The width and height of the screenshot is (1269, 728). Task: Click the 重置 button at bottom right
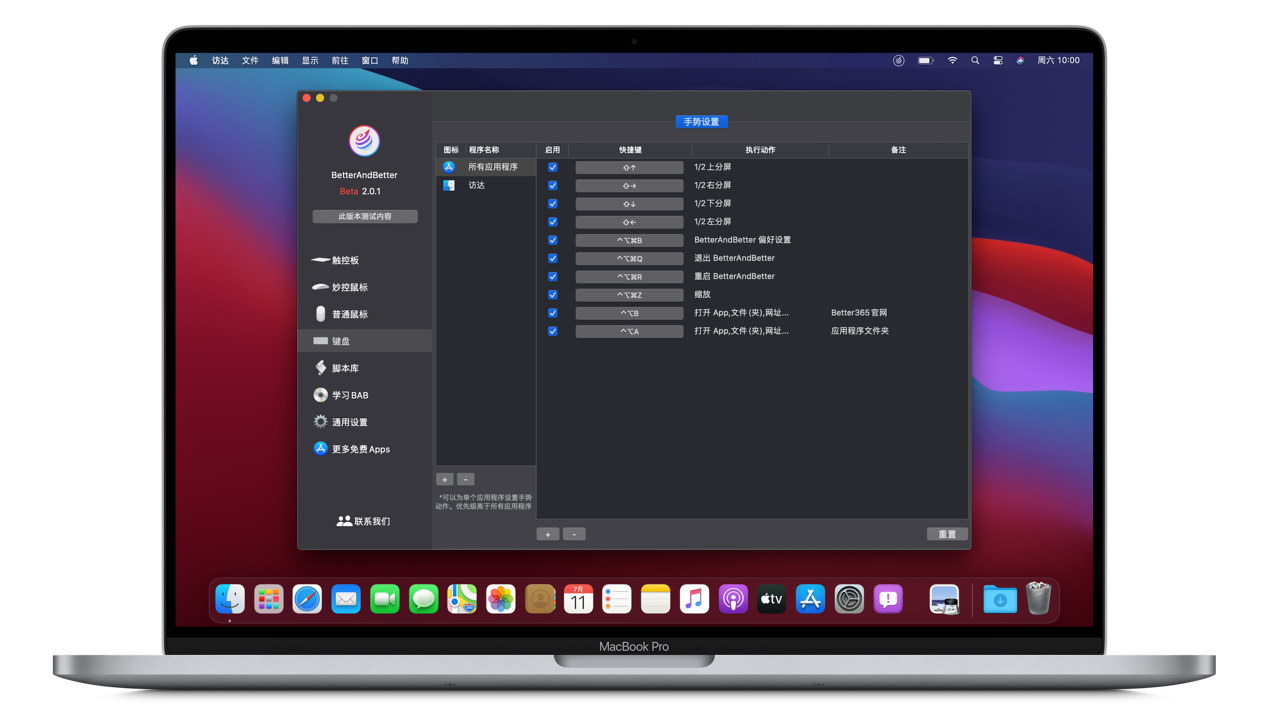click(946, 534)
